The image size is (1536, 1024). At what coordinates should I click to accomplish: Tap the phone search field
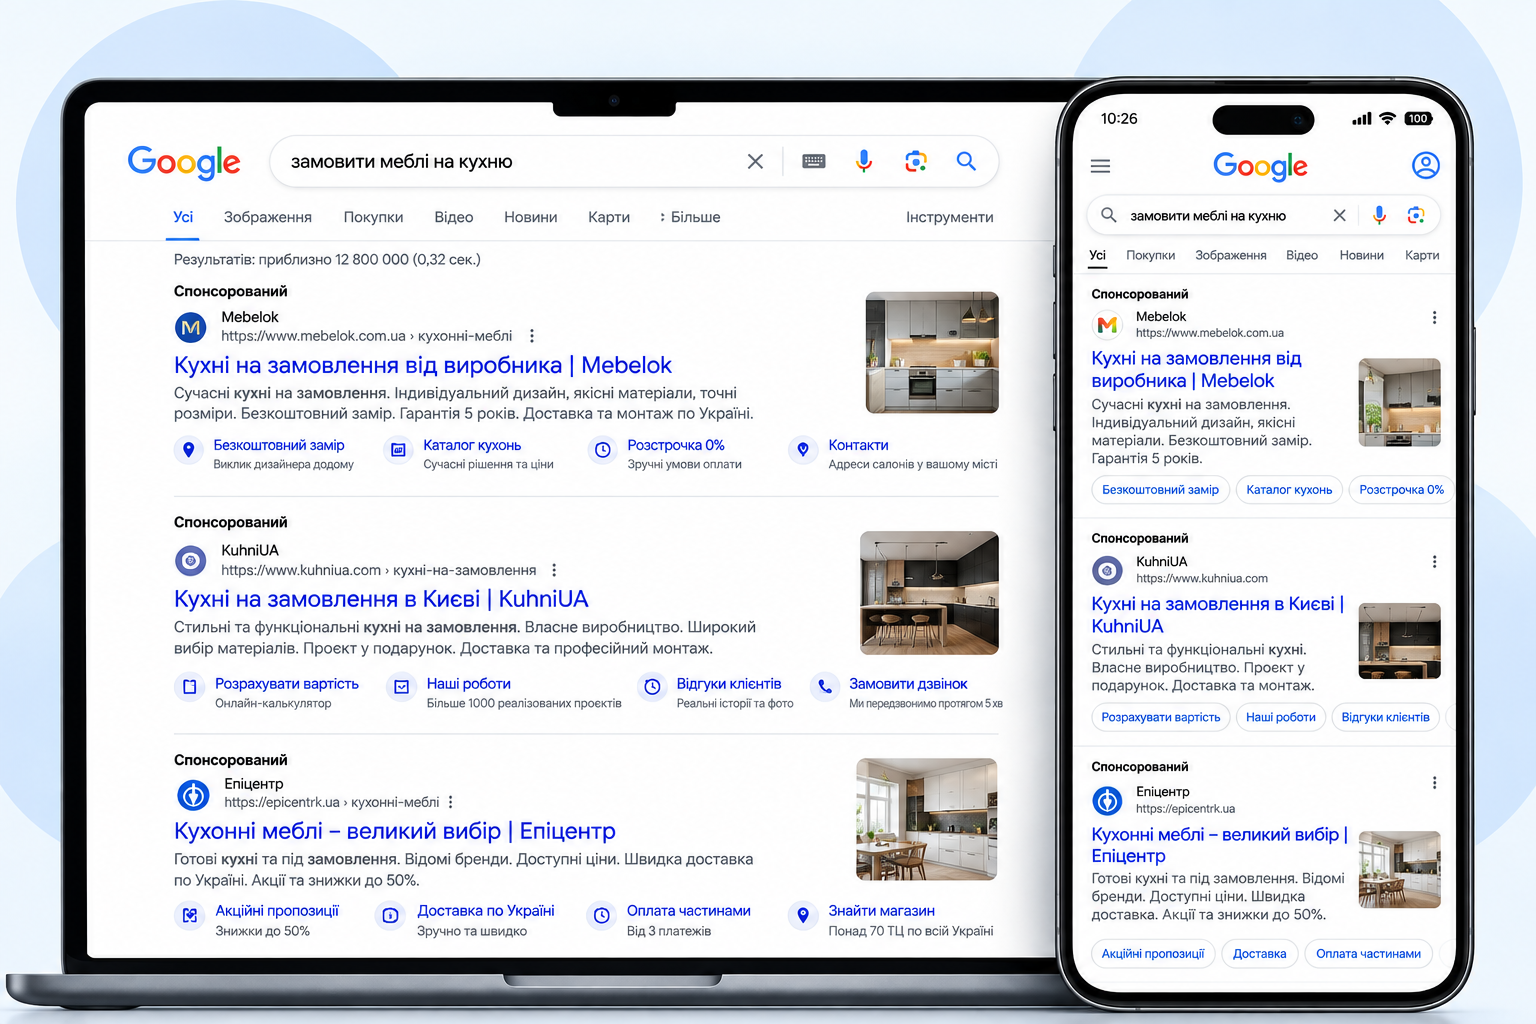pos(1264,215)
